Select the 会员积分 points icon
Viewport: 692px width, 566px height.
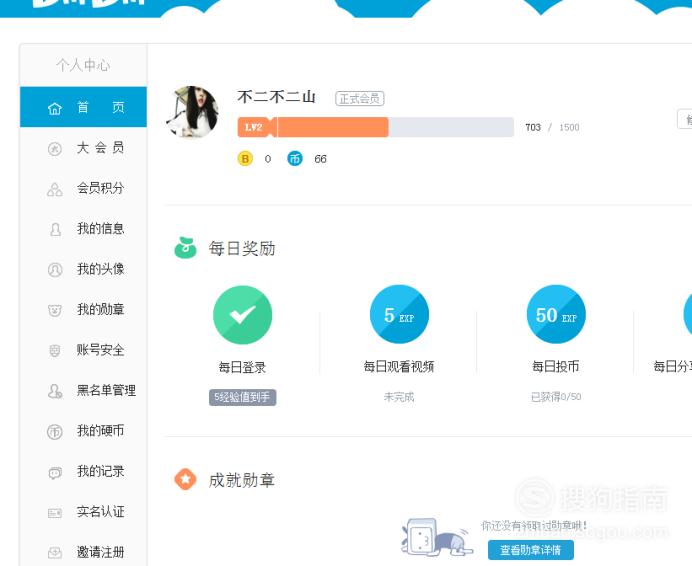coord(55,189)
